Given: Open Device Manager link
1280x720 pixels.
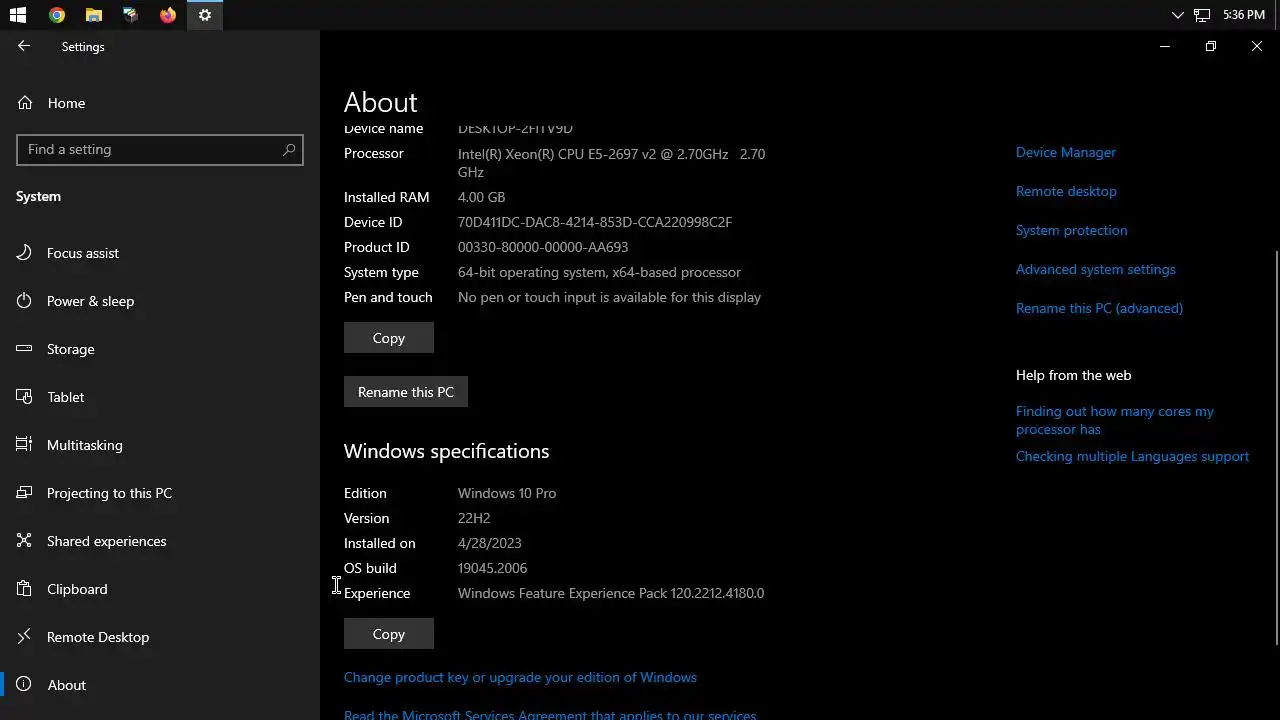Looking at the screenshot, I should (x=1066, y=152).
